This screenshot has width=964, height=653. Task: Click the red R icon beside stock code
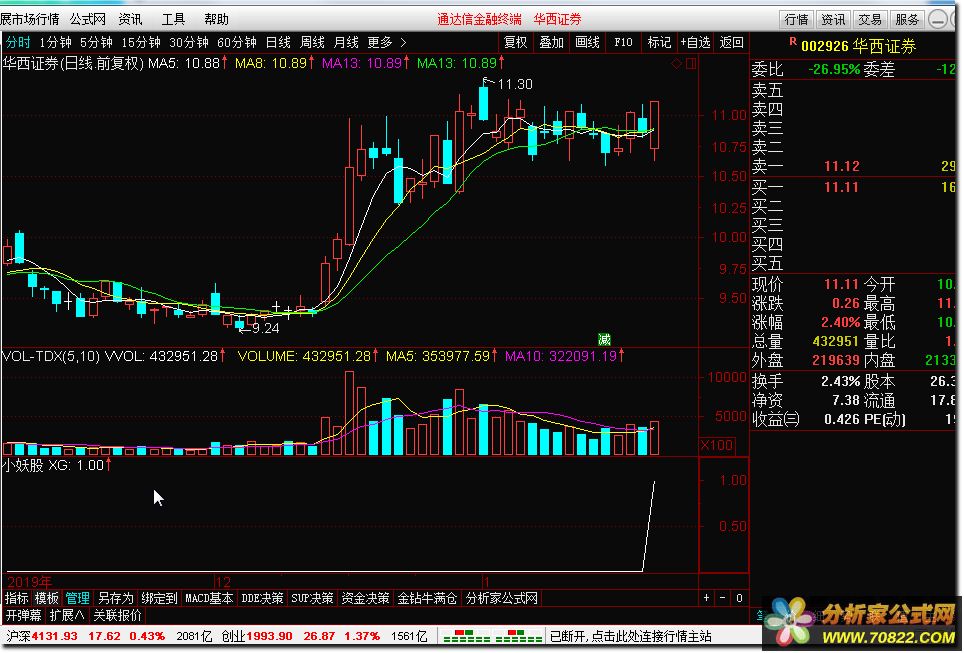click(x=792, y=43)
